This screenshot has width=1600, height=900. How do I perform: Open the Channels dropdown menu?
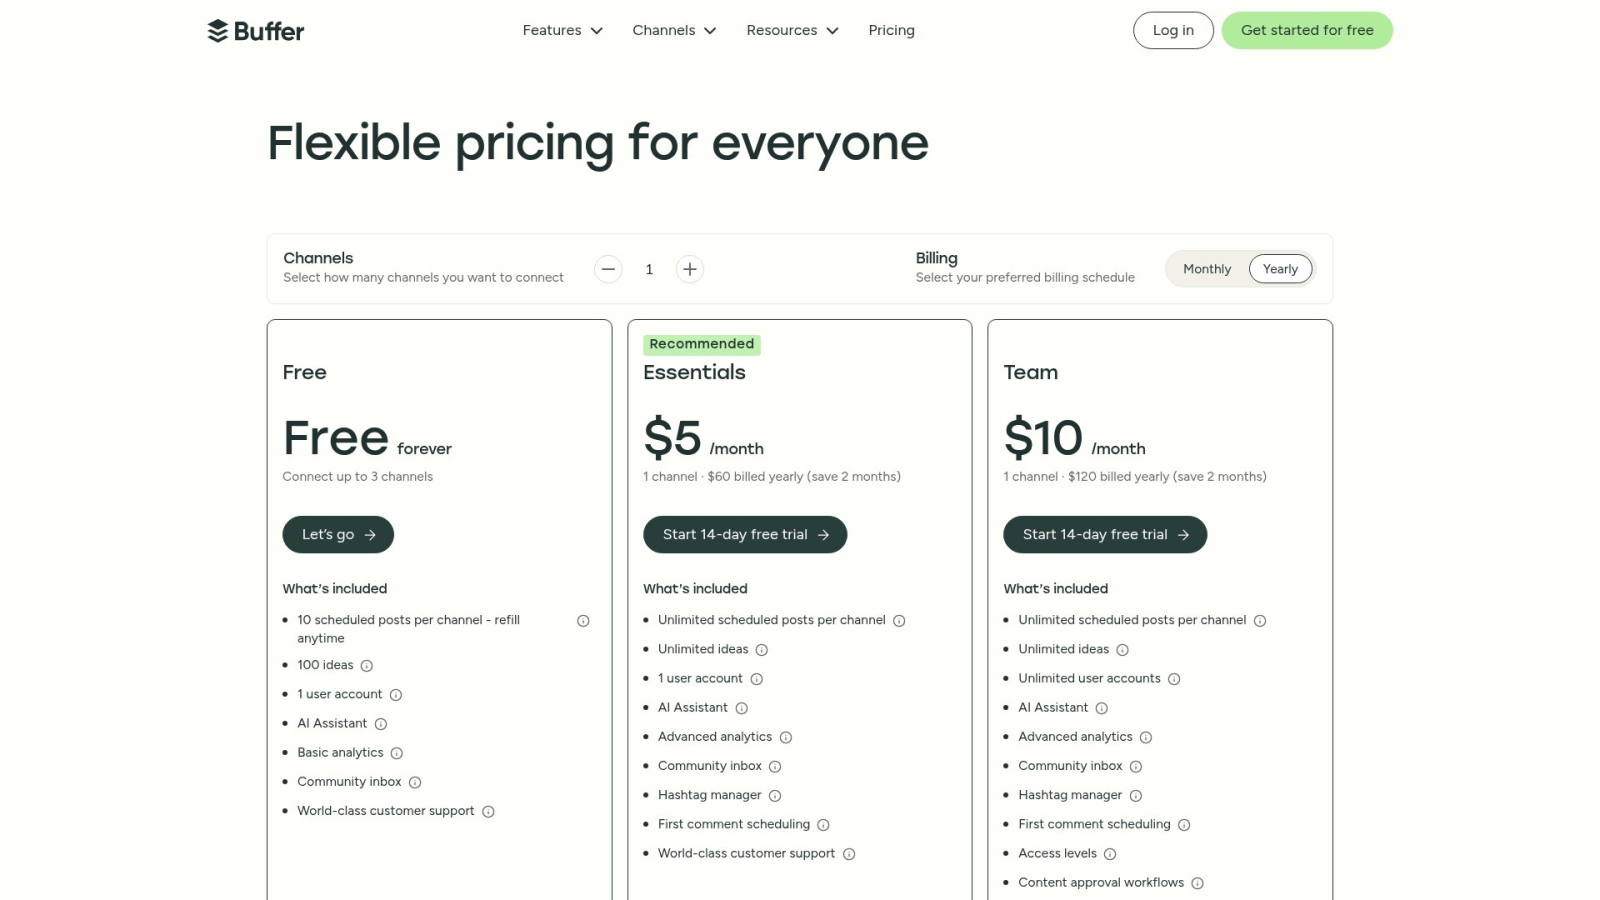674,30
